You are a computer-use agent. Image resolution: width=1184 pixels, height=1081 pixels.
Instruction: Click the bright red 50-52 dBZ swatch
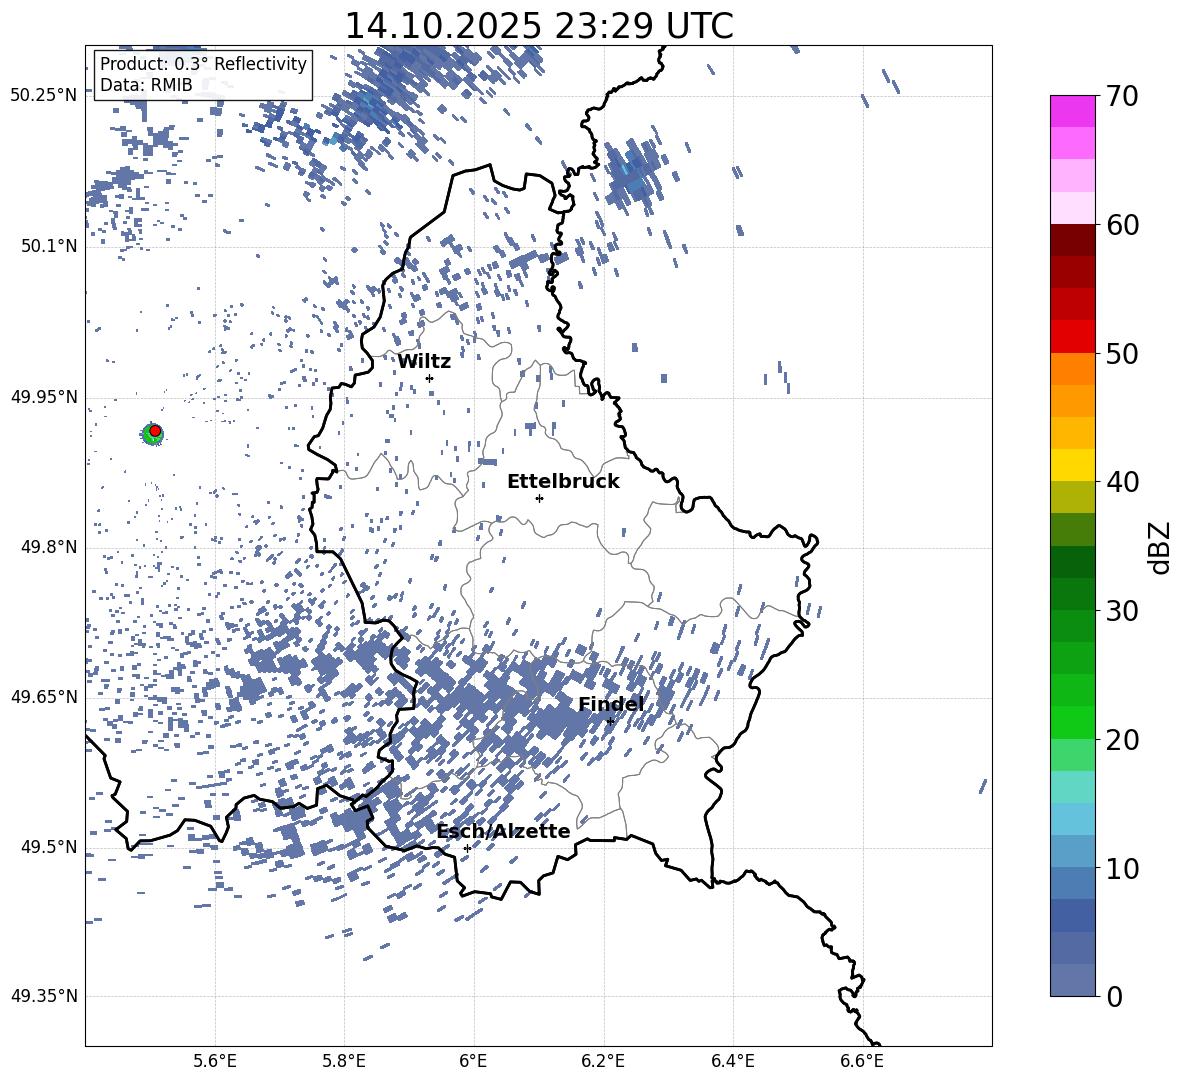[1072, 337]
